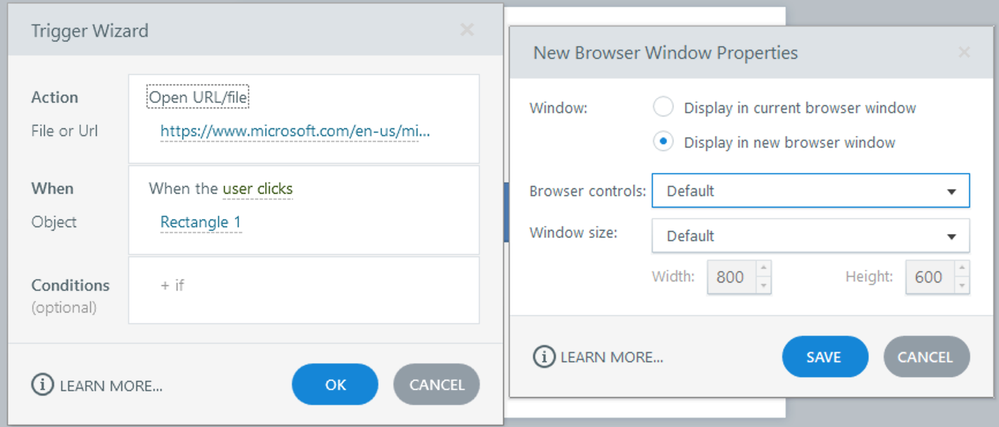Increase the Width value with up arrow
The image size is (999, 427).
point(762,269)
